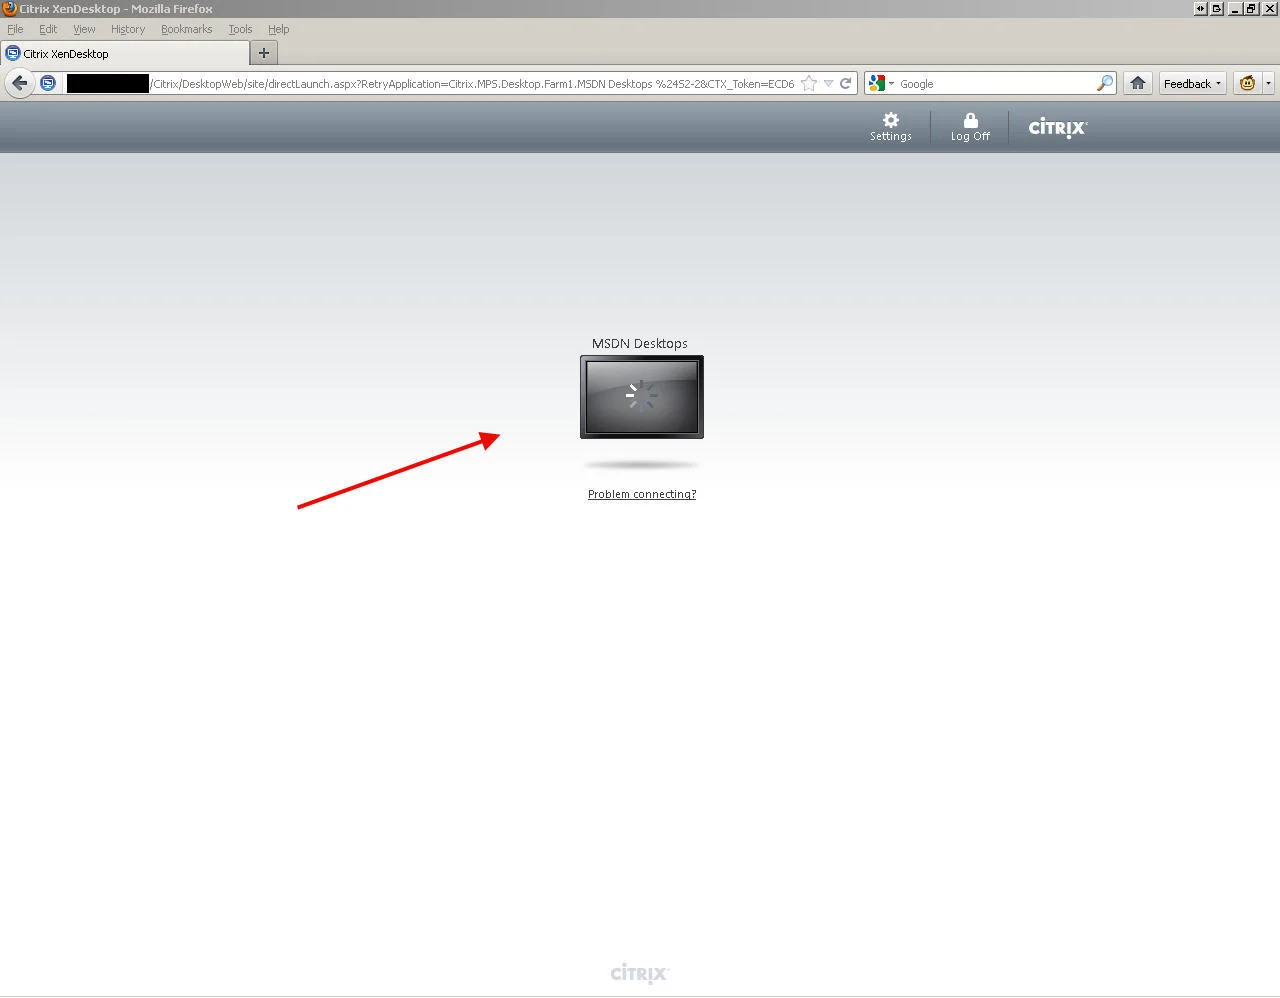Screen dimensions: 1280x998
Task: Open the Feedback dropdown button
Action: tap(1192, 84)
